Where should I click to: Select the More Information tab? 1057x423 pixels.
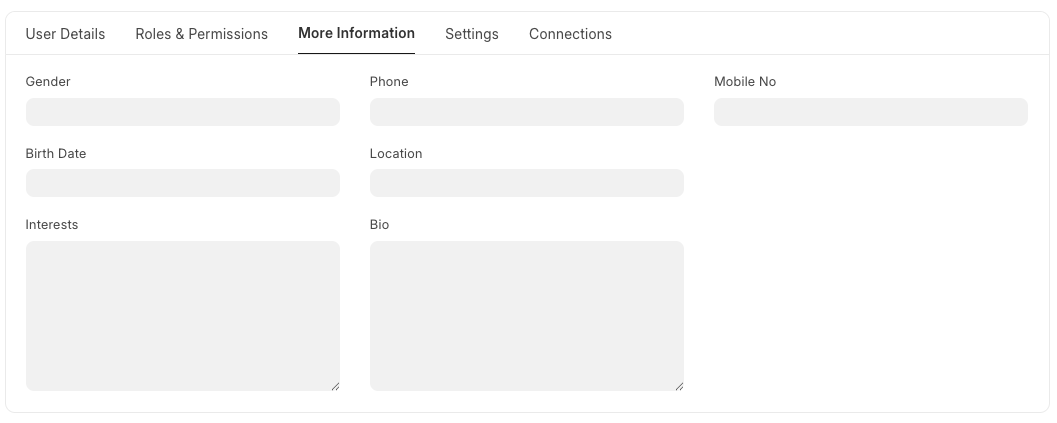click(356, 34)
